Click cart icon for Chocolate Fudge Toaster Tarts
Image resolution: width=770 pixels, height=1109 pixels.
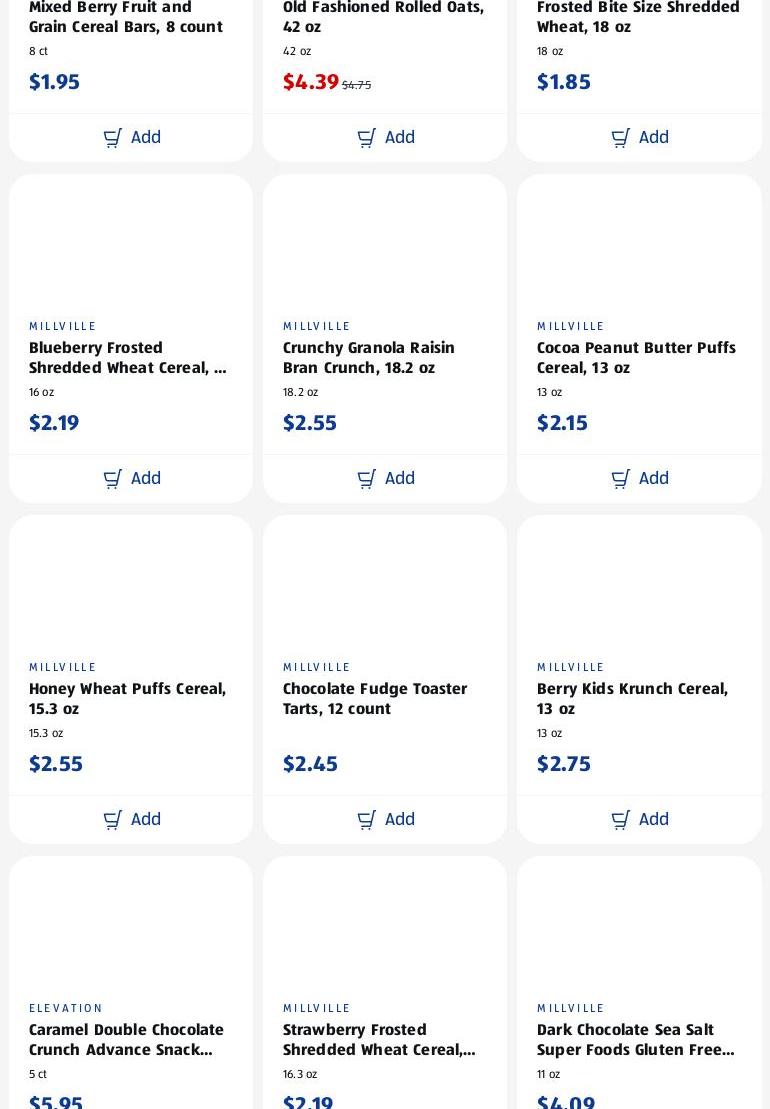(x=367, y=820)
